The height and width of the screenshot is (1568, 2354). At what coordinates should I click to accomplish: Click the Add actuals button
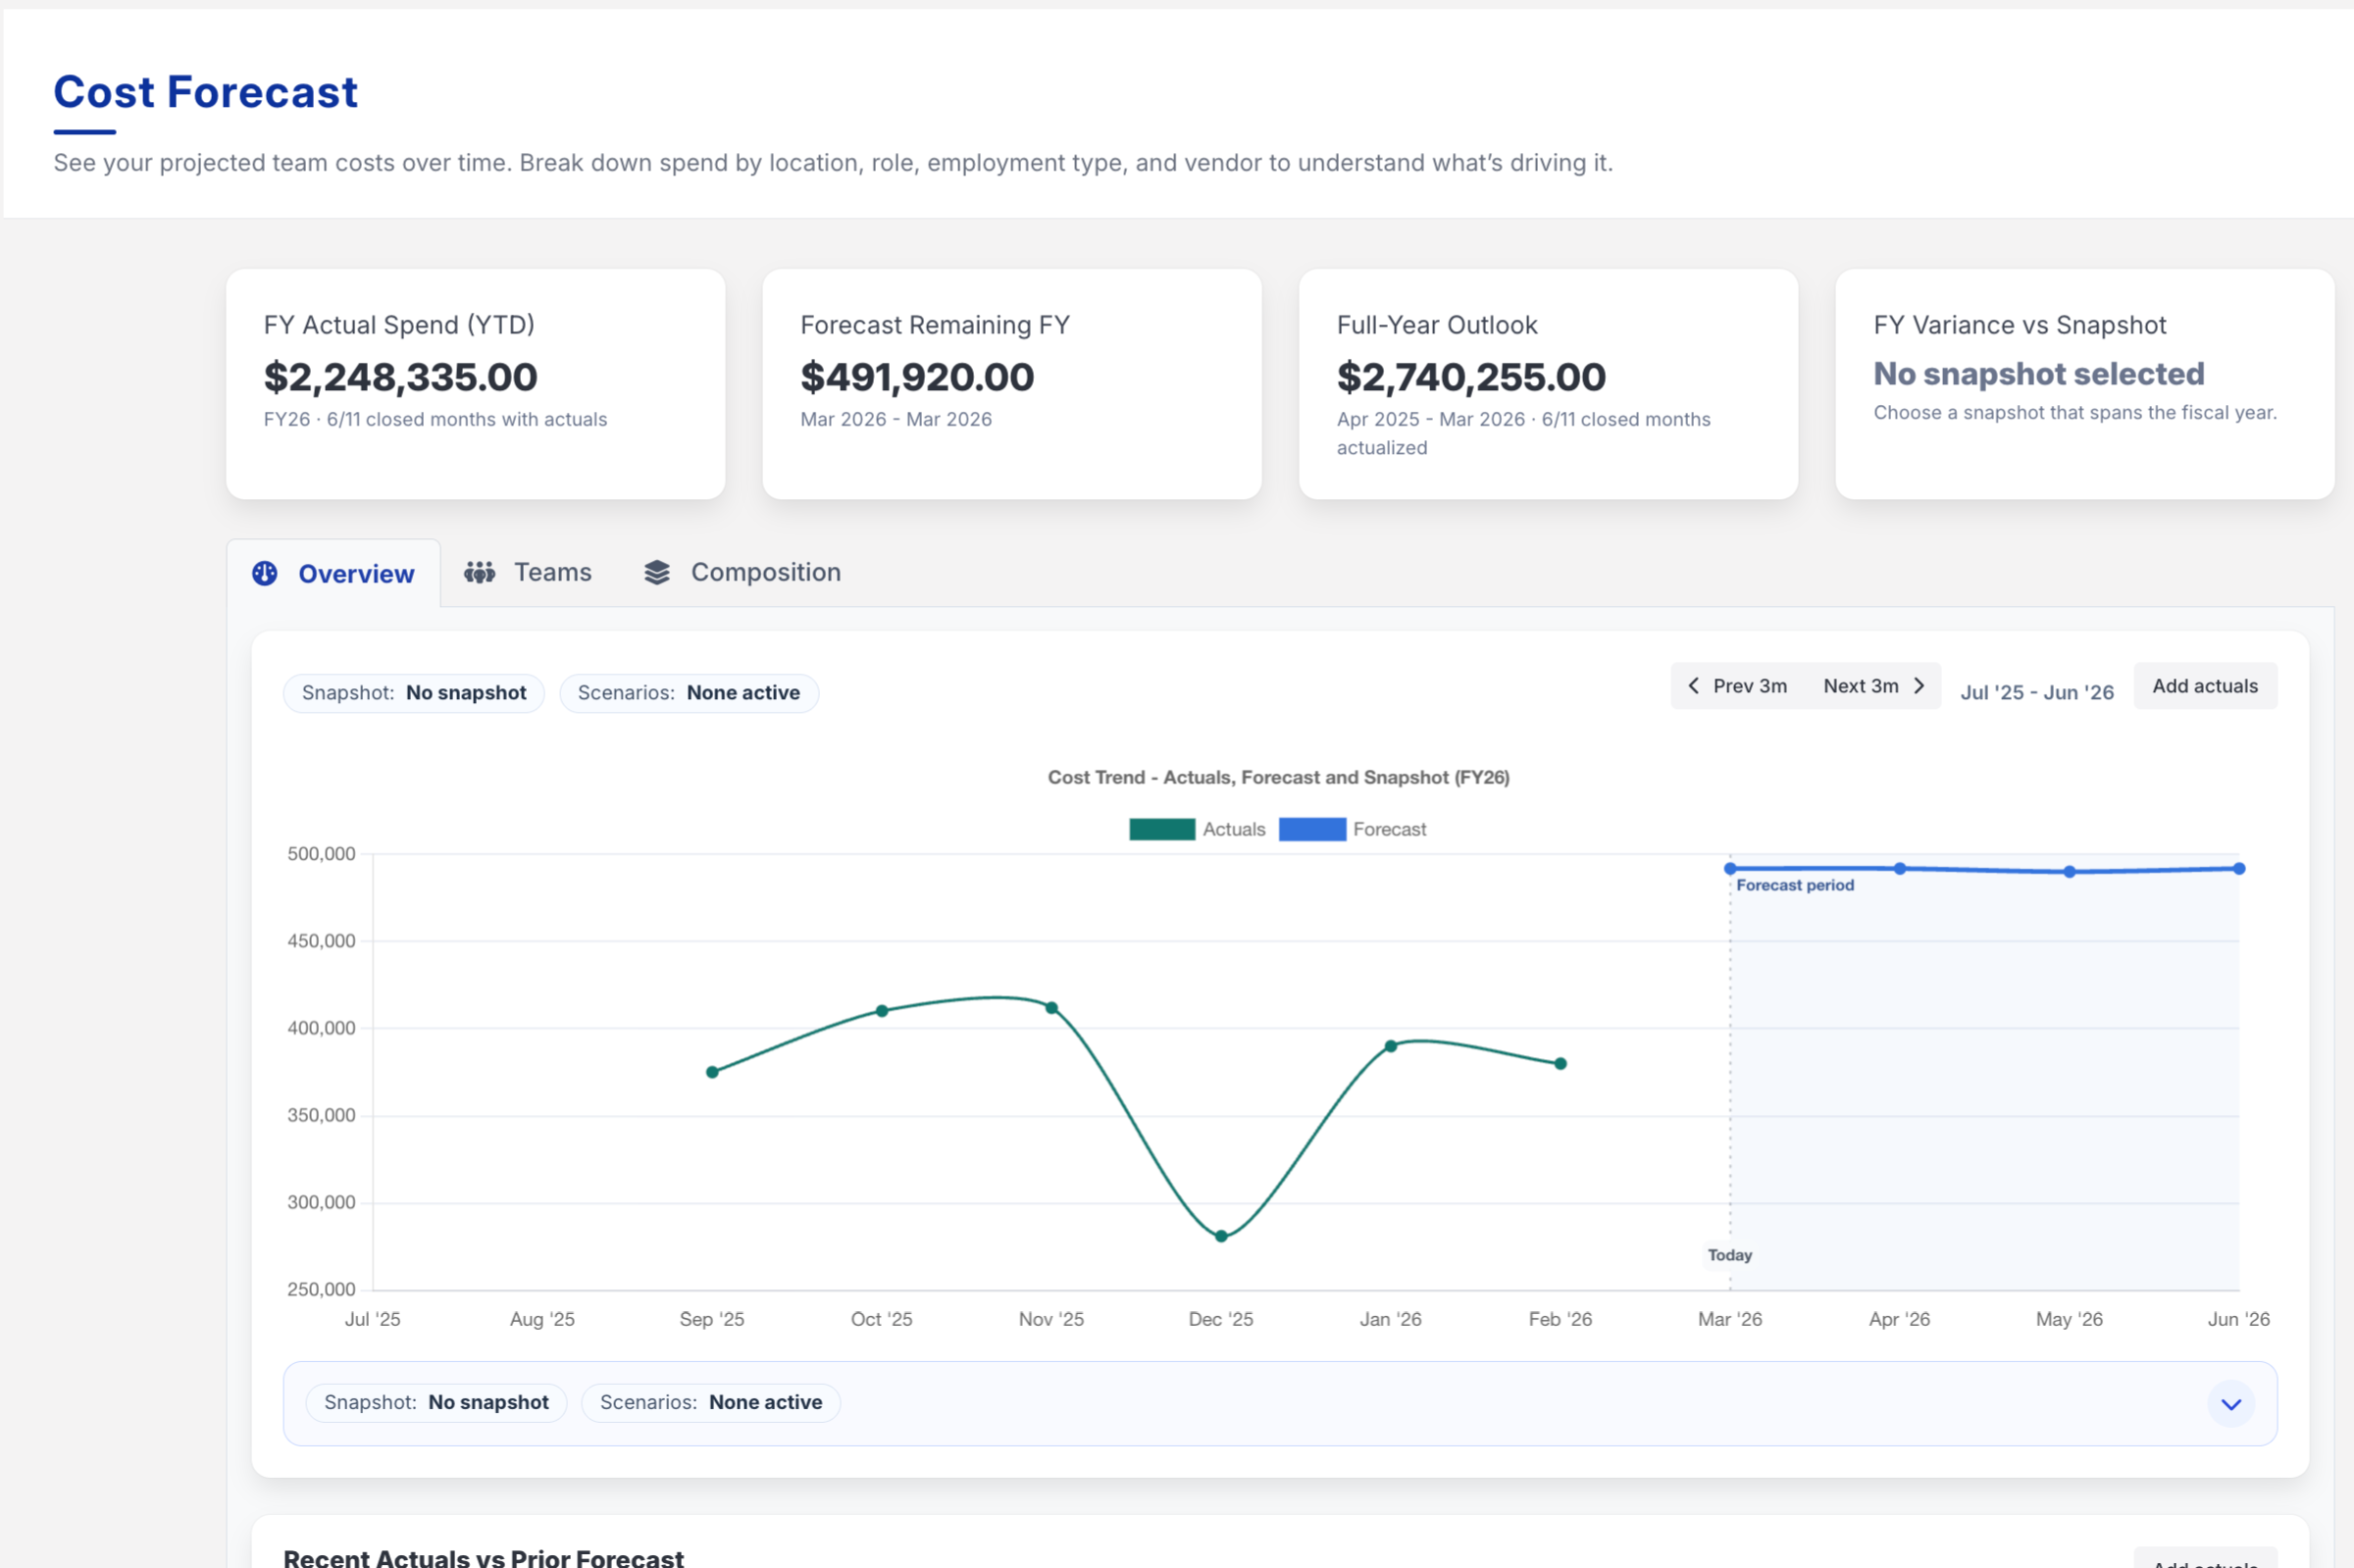click(2205, 686)
